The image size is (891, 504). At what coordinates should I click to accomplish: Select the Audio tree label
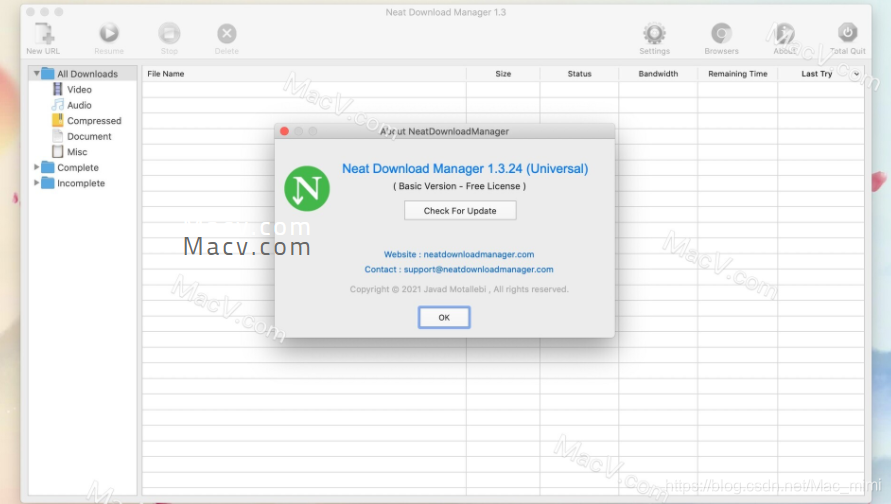point(79,105)
